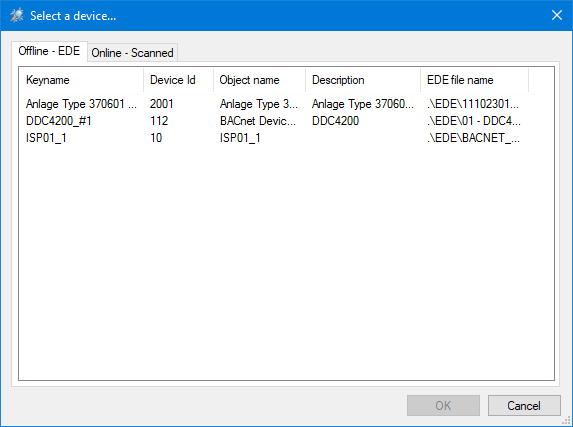Click the .\EDE\BACNET_... file name cell
This screenshot has height=427, width=573.
(473, 138)
